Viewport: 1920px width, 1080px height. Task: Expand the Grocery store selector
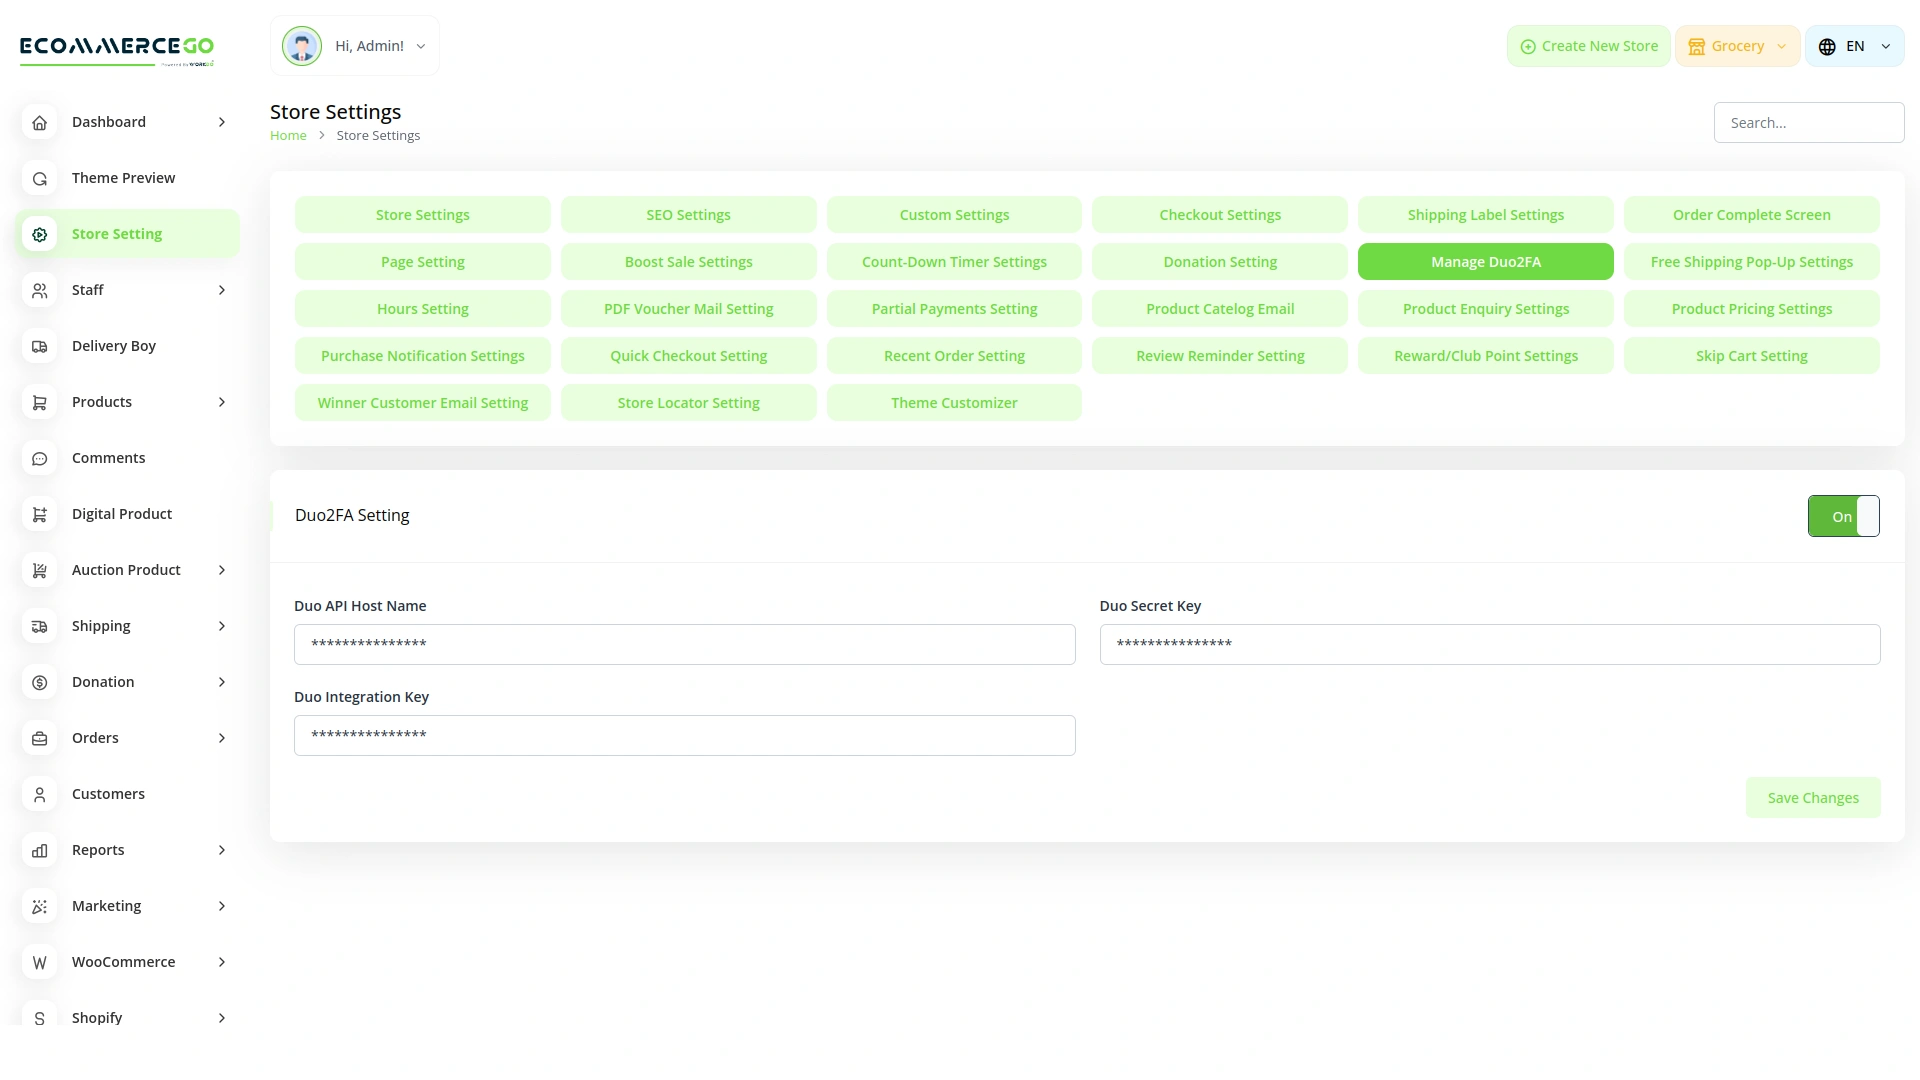coord(1737,46)
